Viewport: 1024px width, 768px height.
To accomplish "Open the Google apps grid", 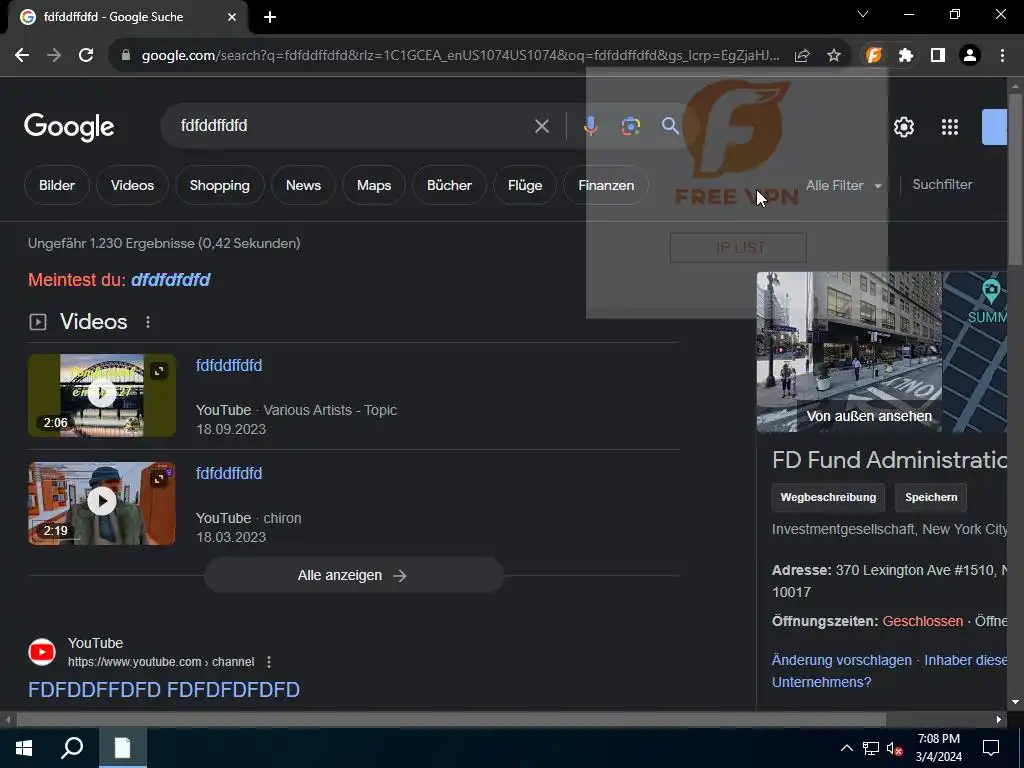I will point(950,127).
